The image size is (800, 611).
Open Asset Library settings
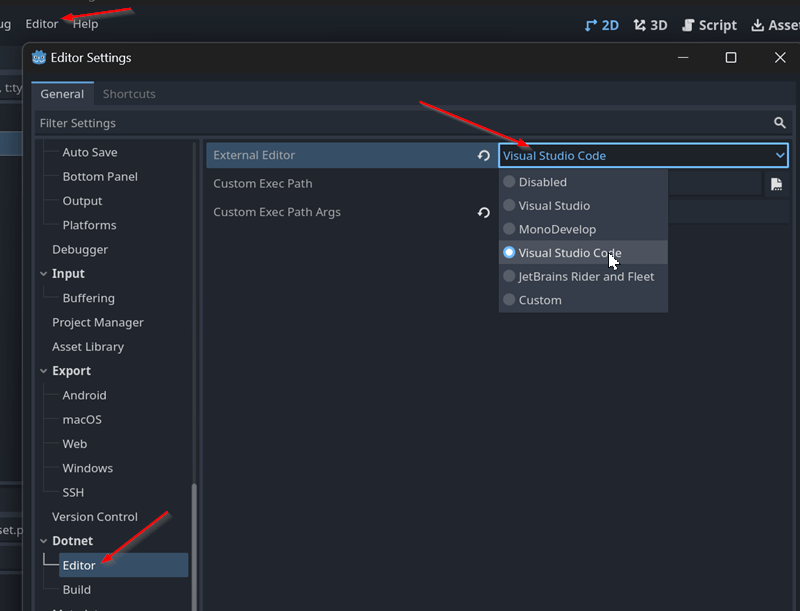click(88, 347)
